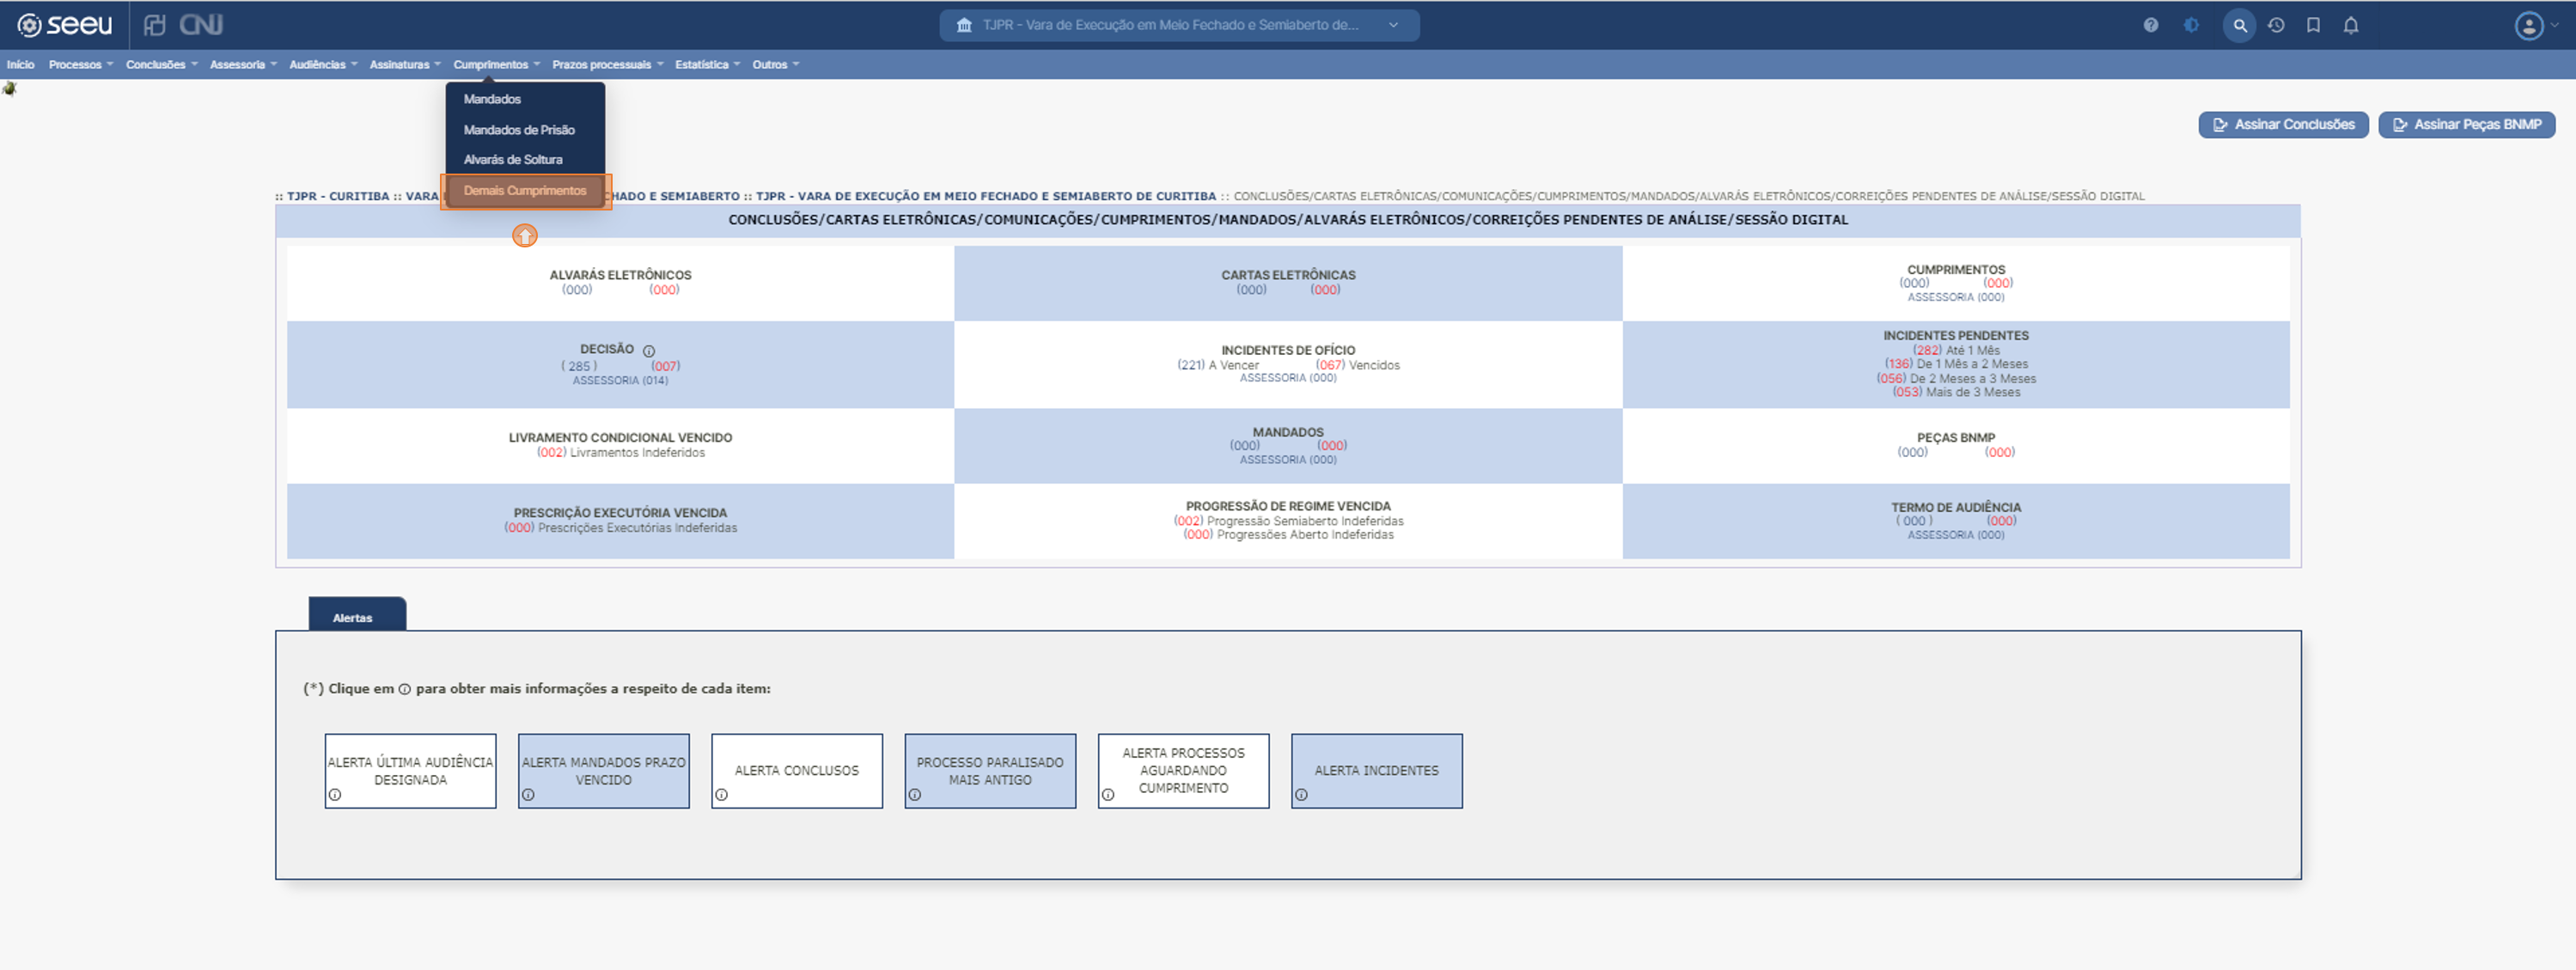This screenshot has height=970, width=2576.
Task: Click info icon on Alerta Conclusos card
Action: (x=722, y=795)
